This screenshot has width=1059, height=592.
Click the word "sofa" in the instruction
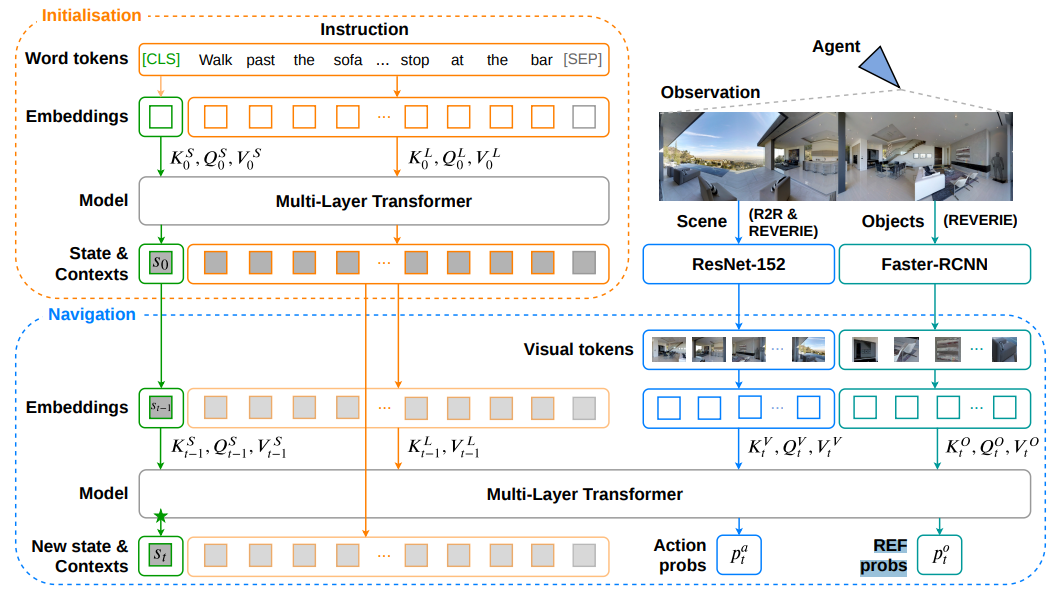click(x=347, y=60)
